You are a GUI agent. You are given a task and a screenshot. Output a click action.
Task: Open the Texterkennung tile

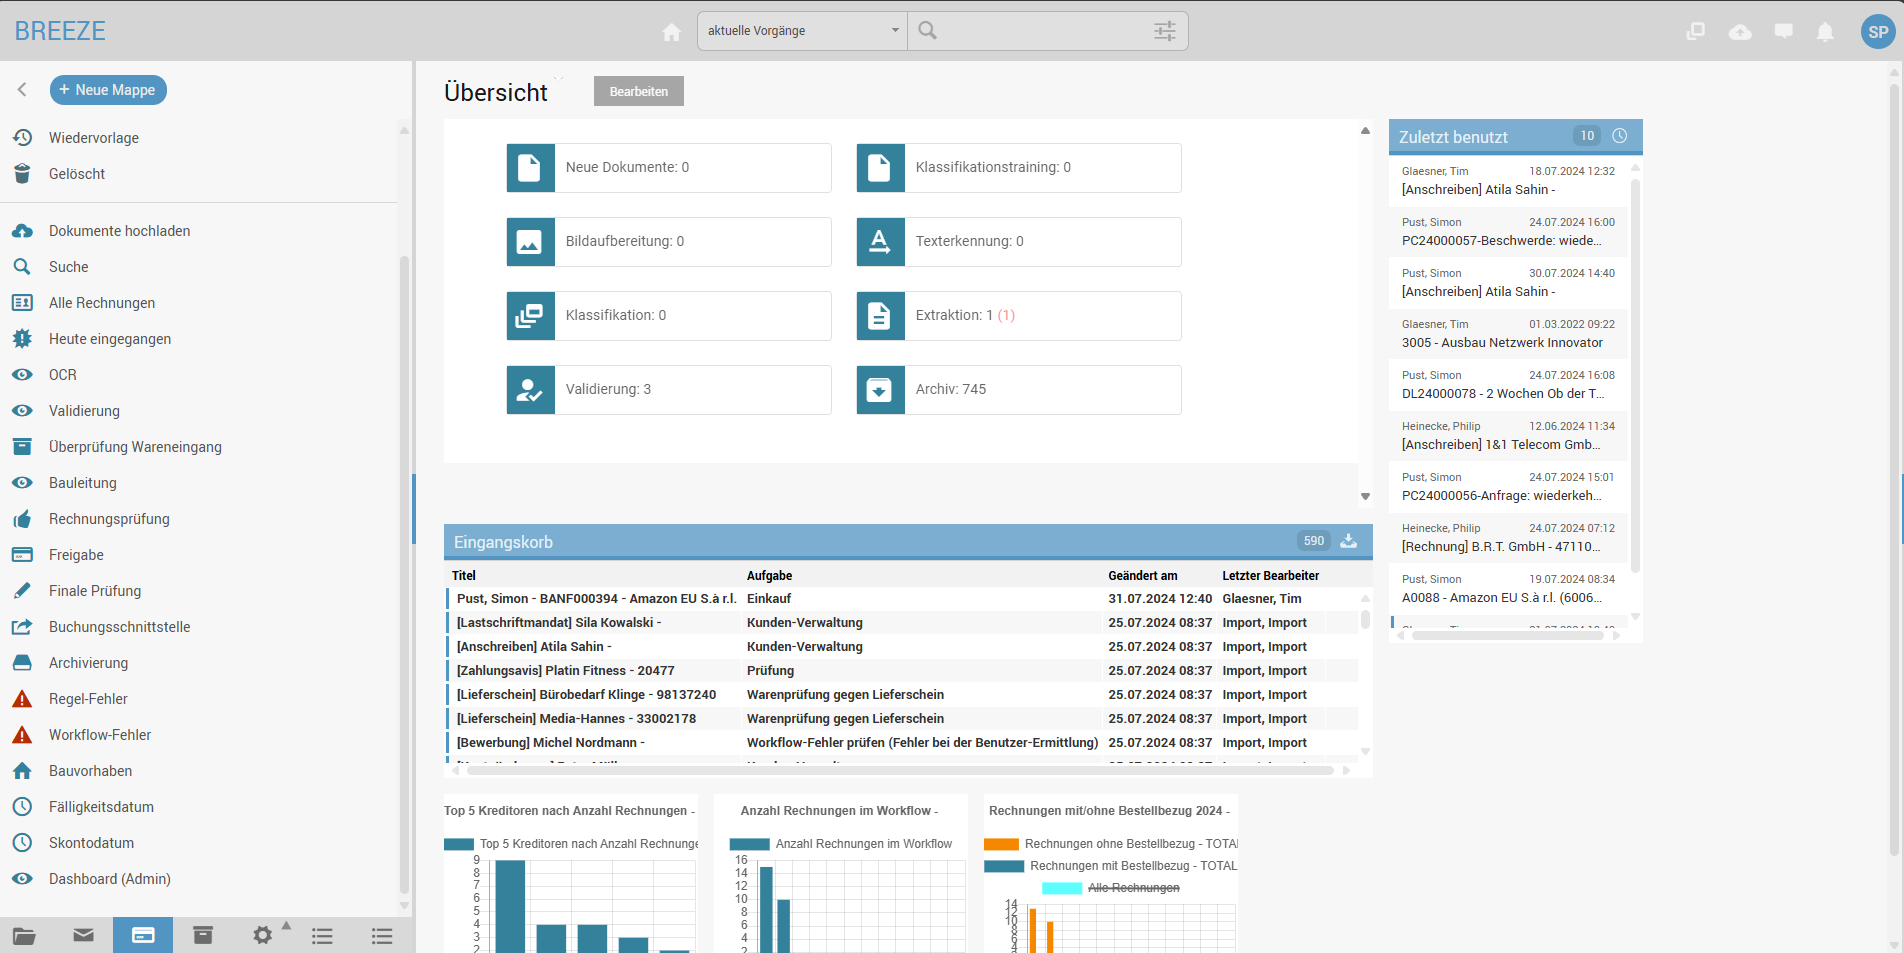[x=1019, y=241]
